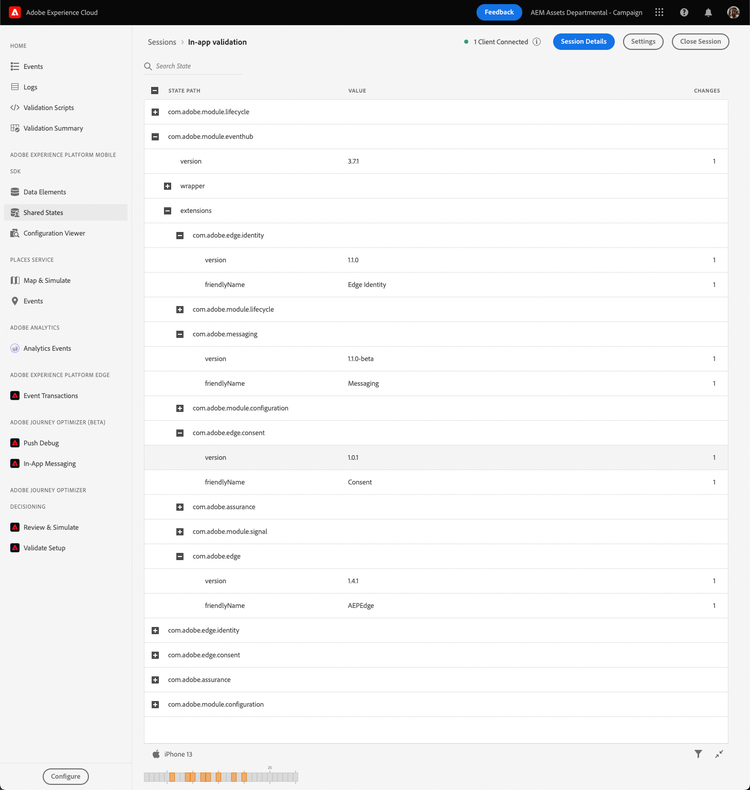Expand the bottom com.adobe.assurance row
750x790 pixels.
155,680
